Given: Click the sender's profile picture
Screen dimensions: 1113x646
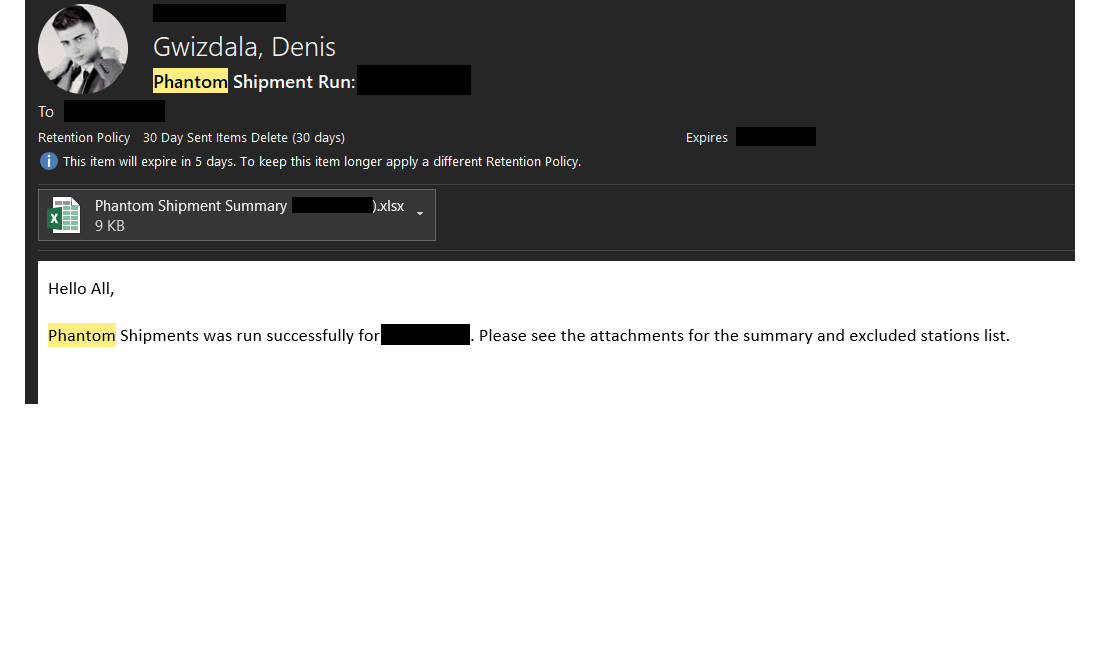Looking at the screenshot, I should click(83, 50).
